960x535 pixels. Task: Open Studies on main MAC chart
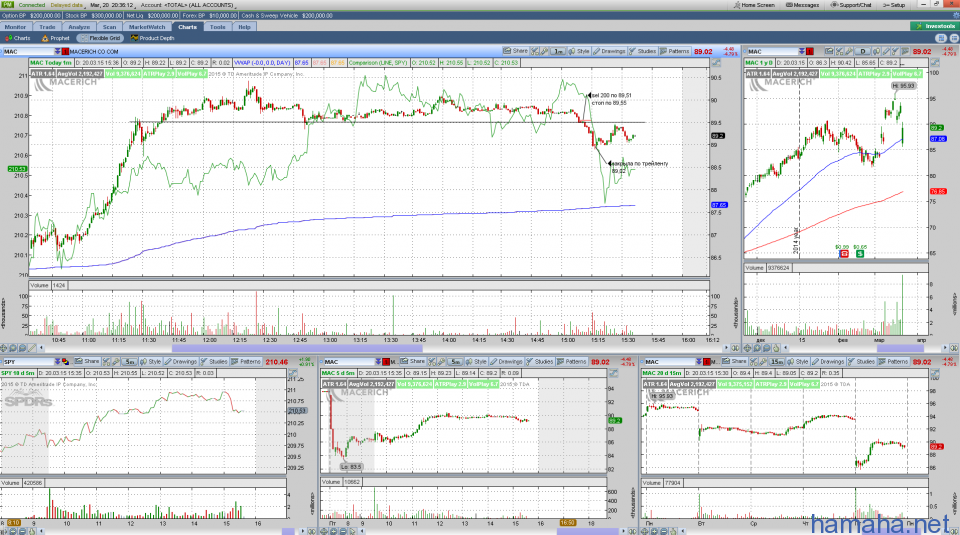(643, 51)
